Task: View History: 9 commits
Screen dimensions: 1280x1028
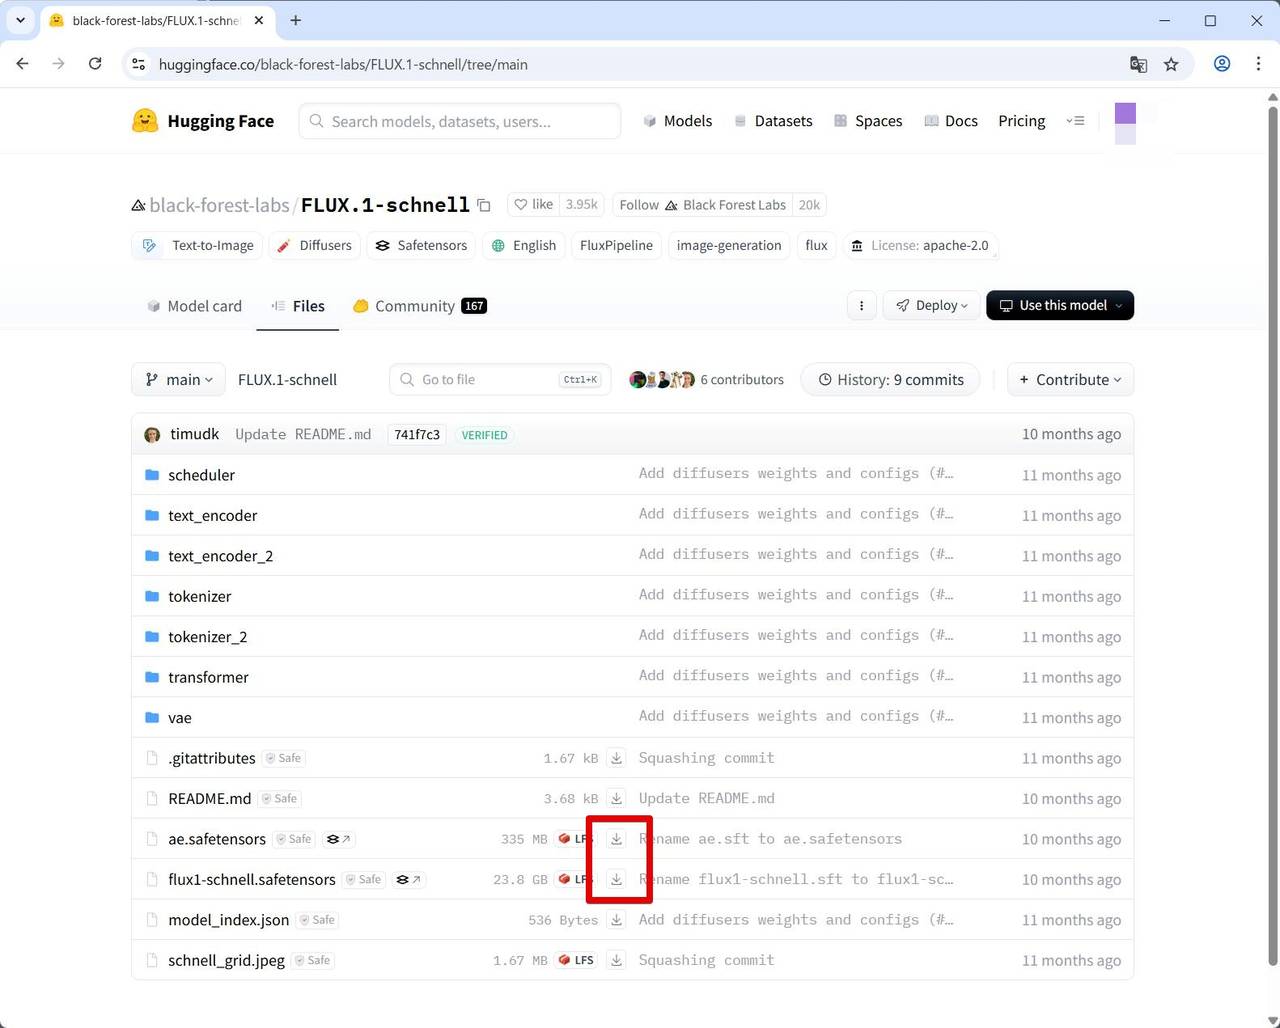Action: pos(891,380)
